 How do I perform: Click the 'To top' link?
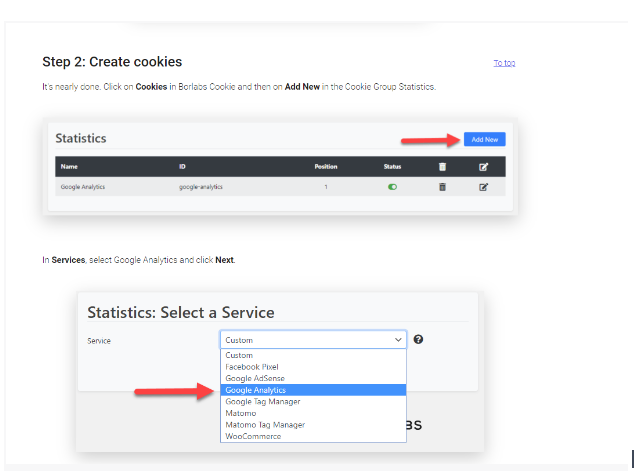(x=504, y=63)
